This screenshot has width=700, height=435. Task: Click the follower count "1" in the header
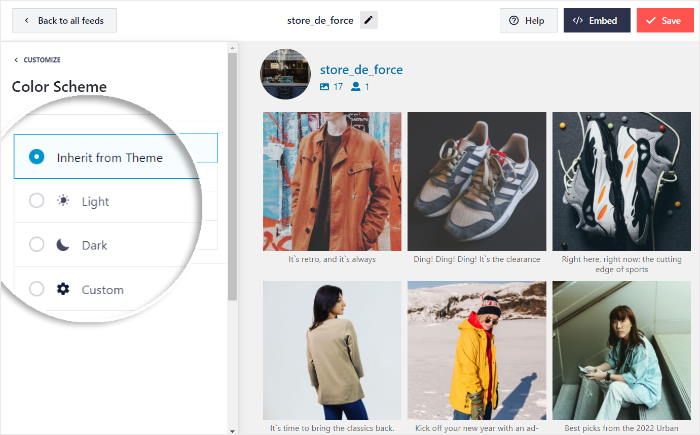[x=367, y=87]
